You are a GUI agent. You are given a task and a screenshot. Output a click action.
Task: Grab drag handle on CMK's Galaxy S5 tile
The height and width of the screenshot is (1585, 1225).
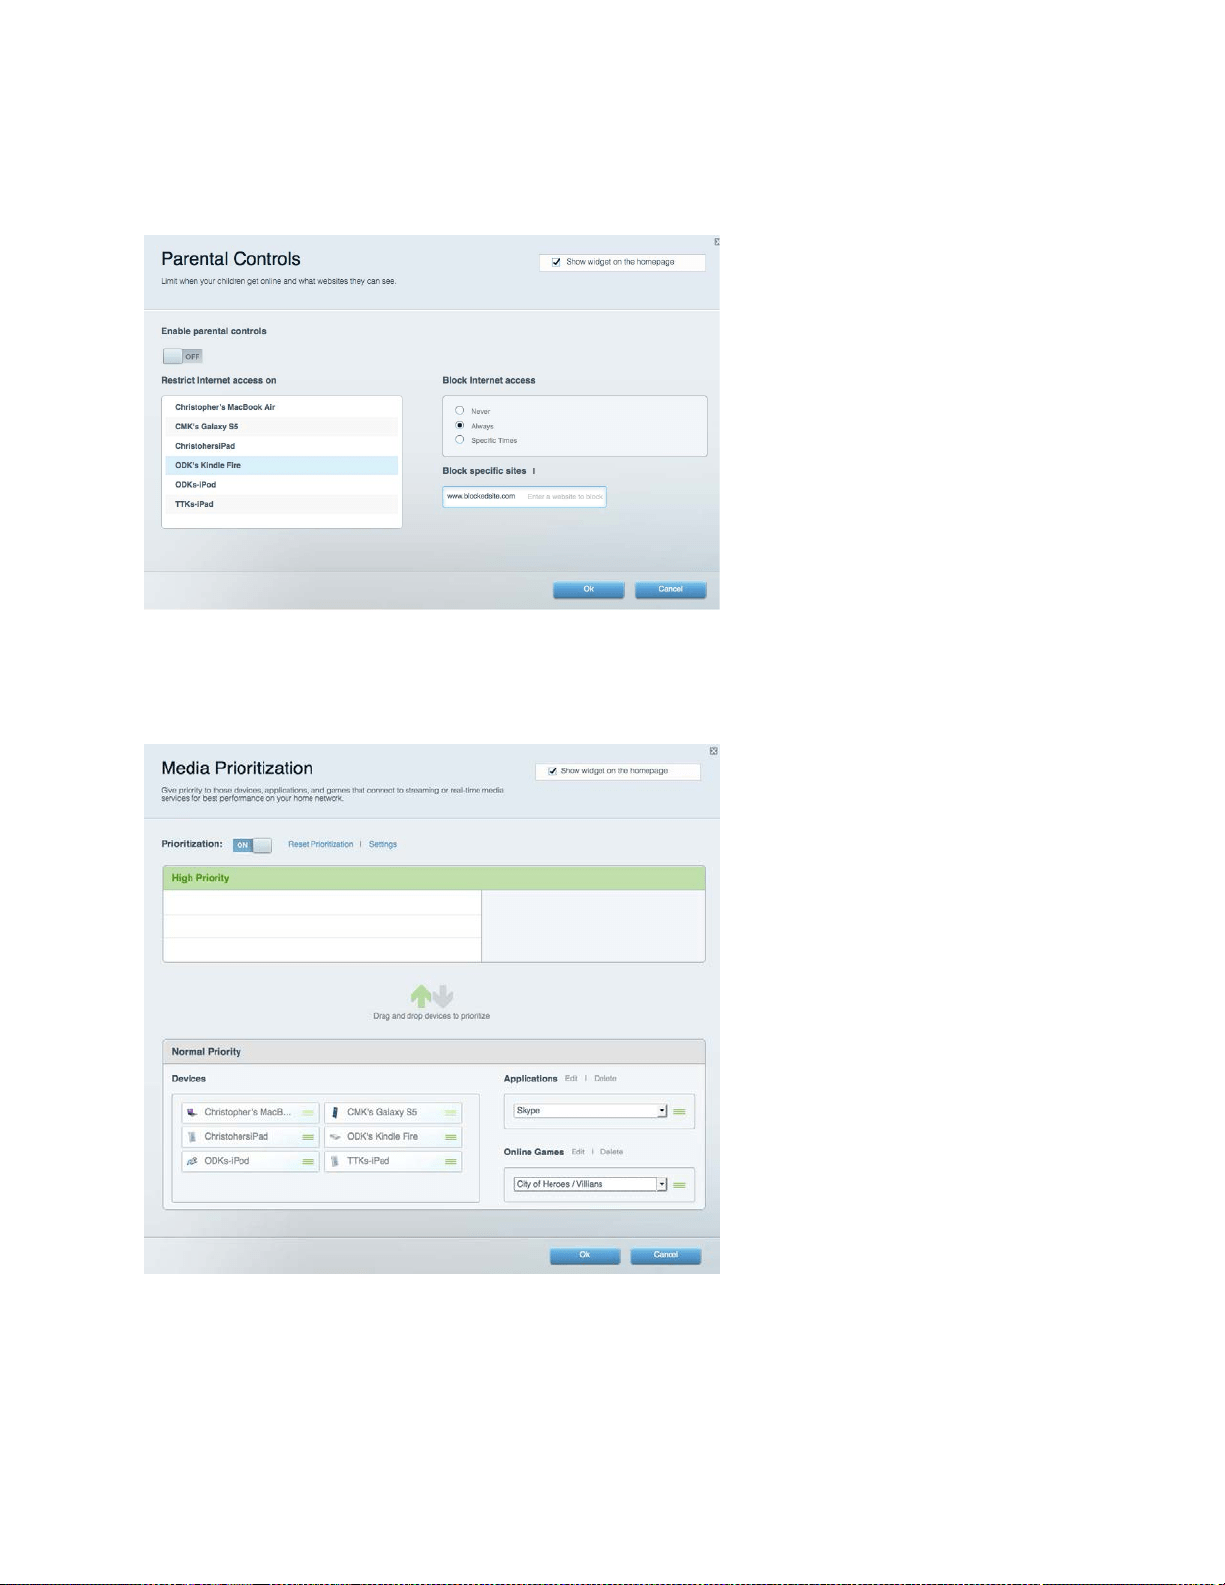[451, 1112]
